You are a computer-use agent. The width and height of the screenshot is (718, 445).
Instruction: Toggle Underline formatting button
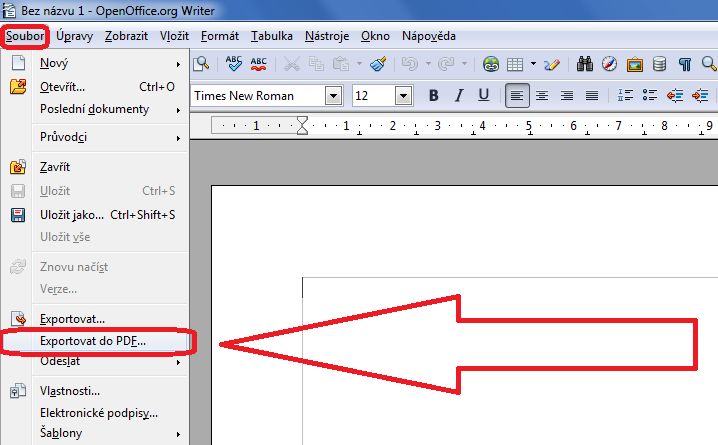tap(484, 96)
